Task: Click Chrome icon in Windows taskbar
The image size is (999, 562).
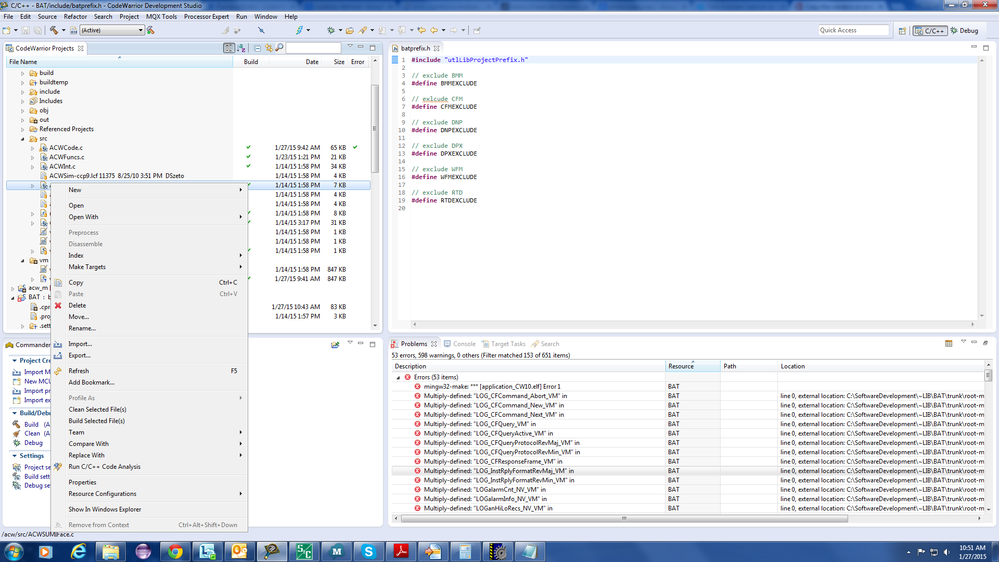Action: pos(175,551)
